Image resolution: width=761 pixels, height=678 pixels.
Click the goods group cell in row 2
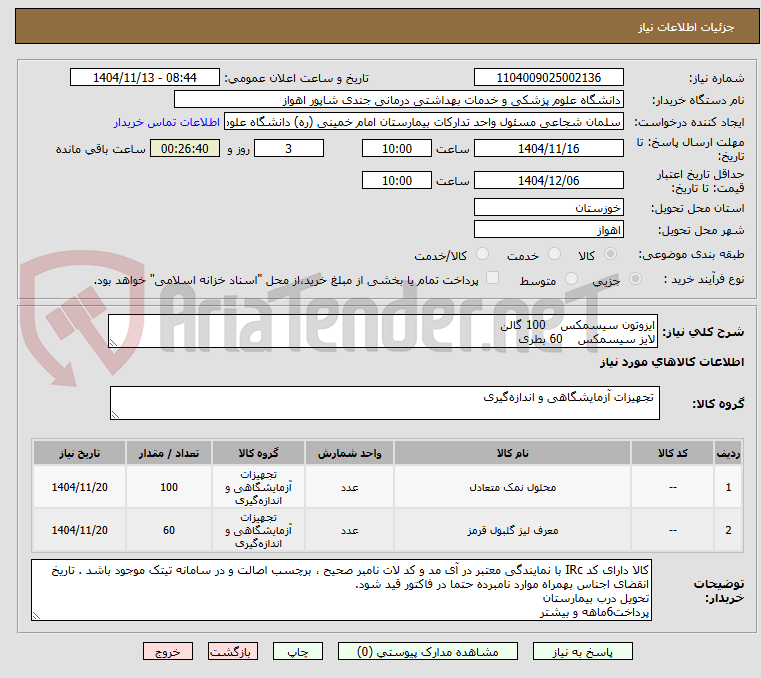click(258, 530)
